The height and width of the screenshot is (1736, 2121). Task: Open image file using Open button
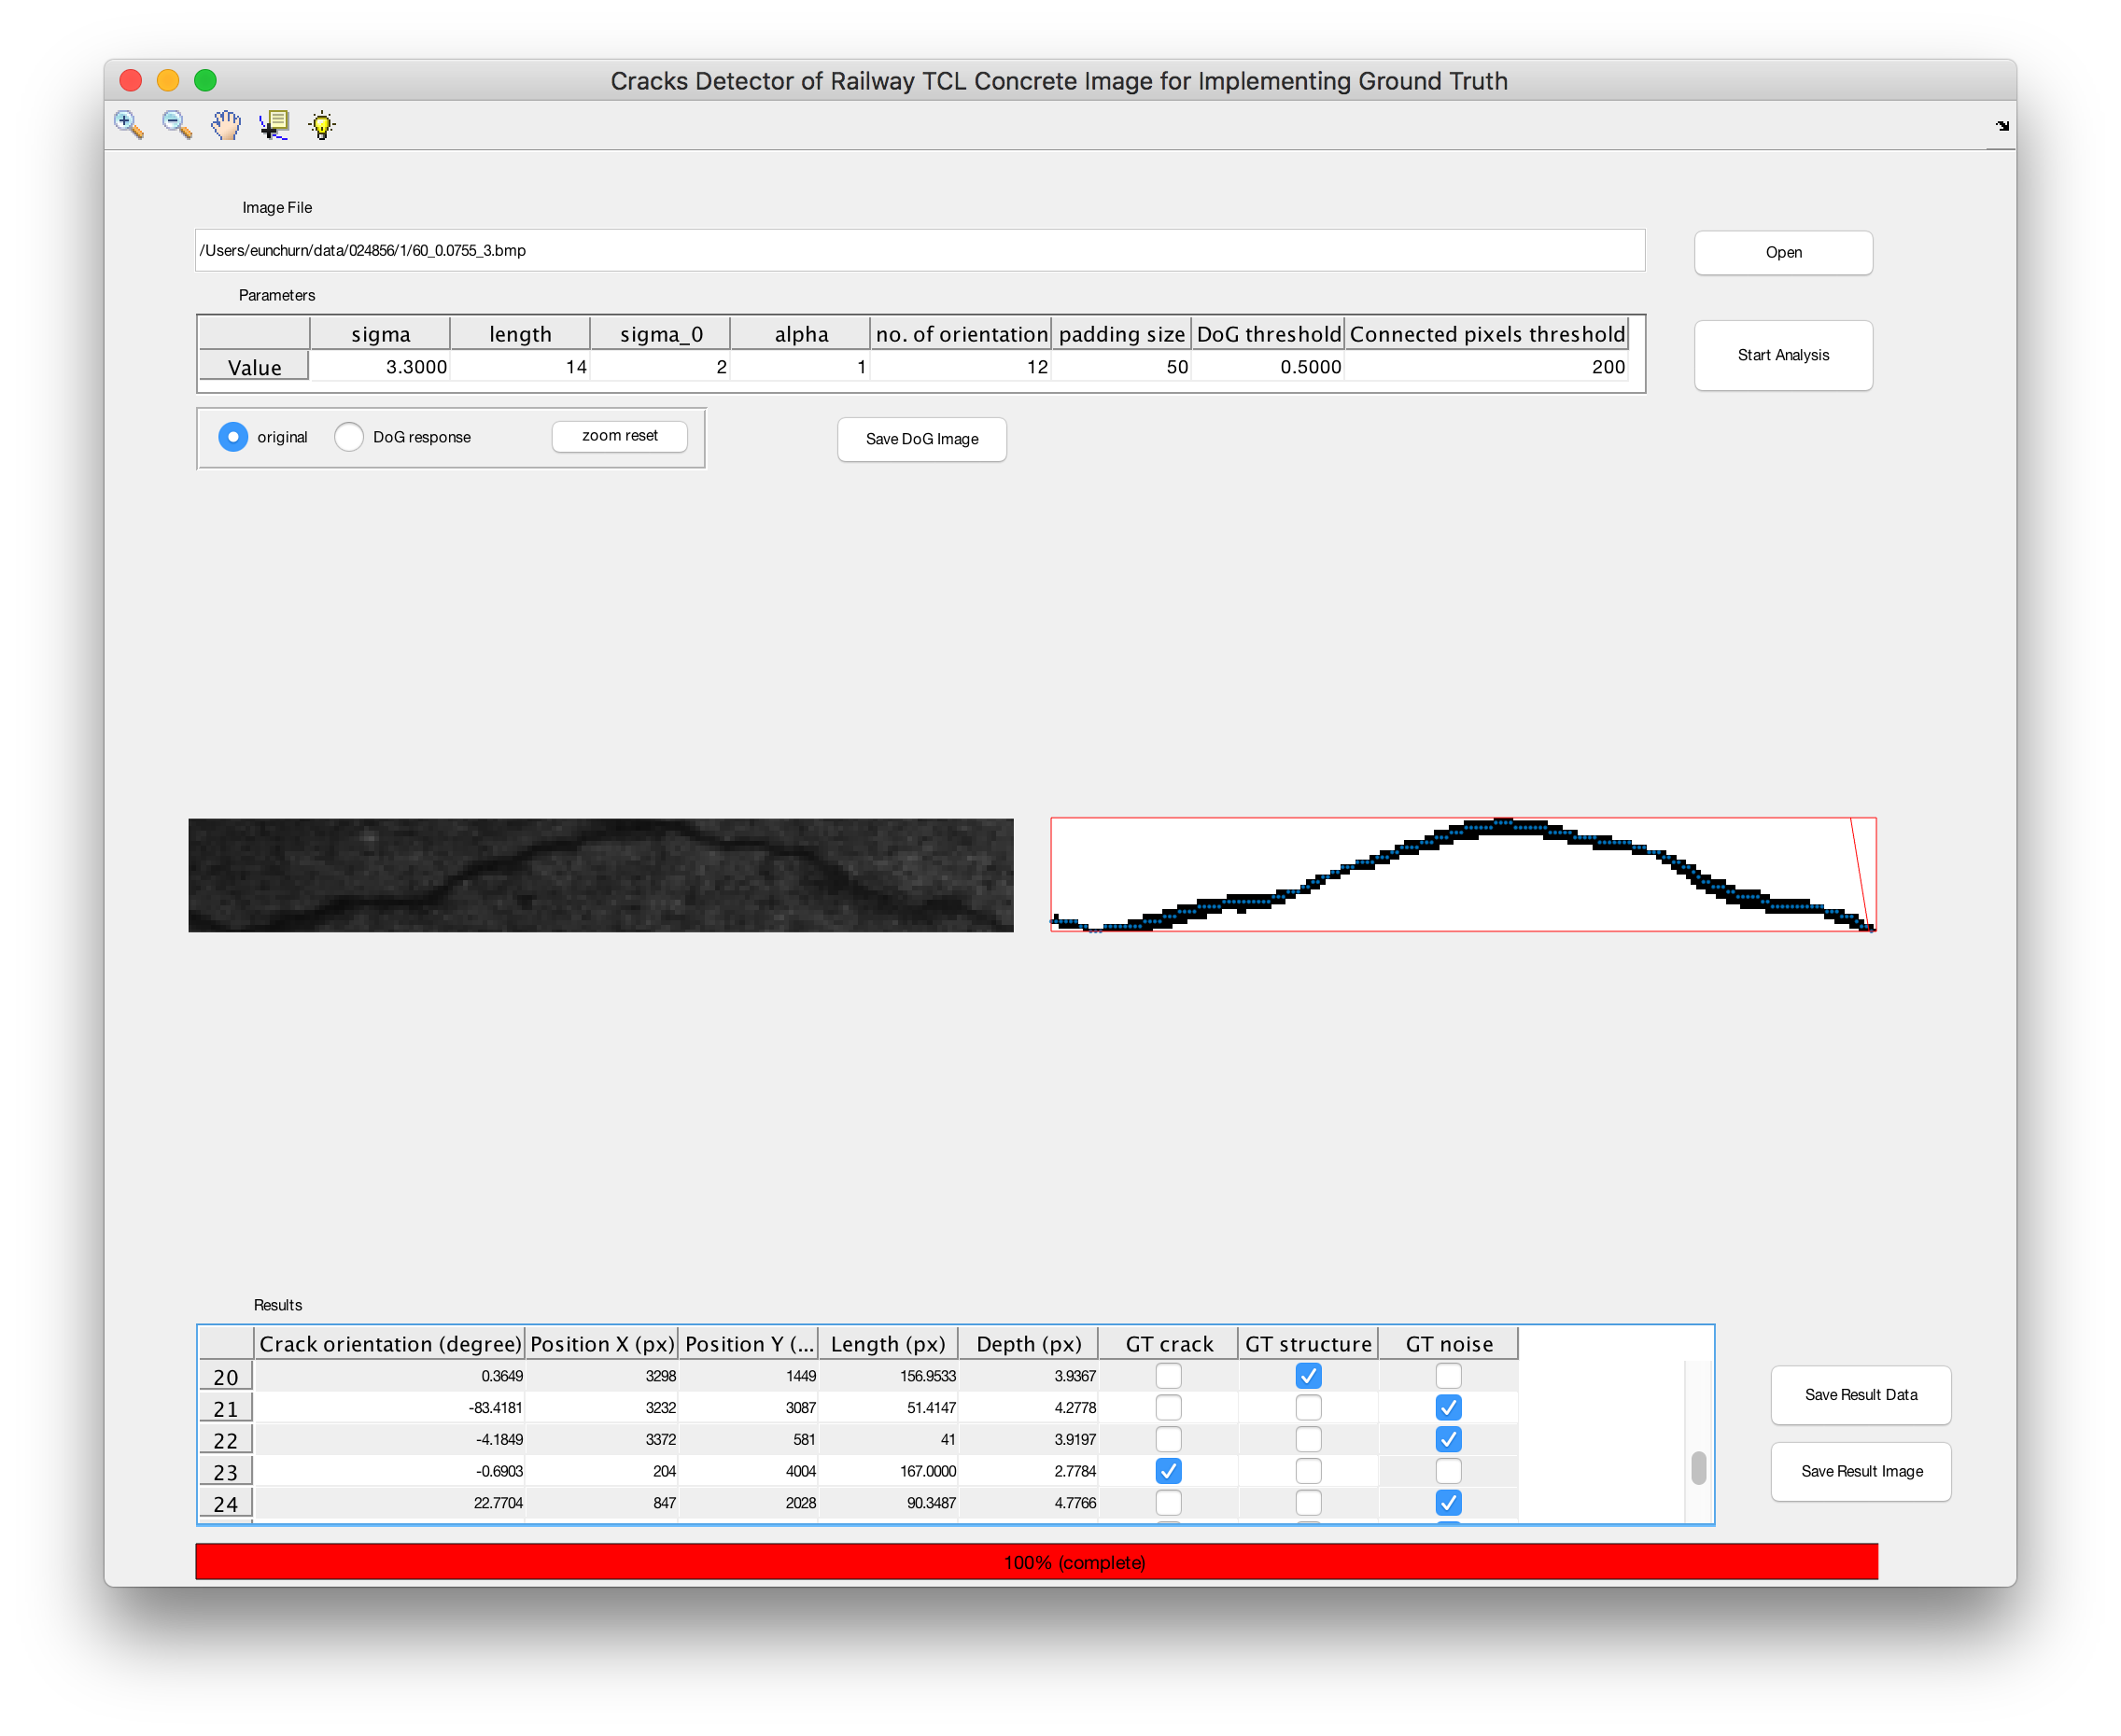click(x=1783, y=252)
